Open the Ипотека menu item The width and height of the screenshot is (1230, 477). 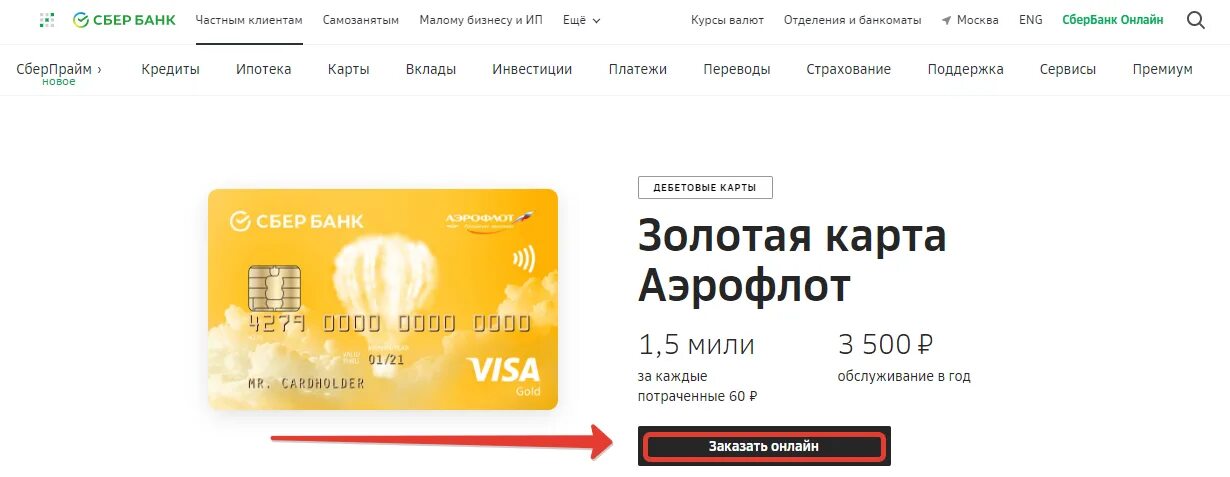(264, 69)
